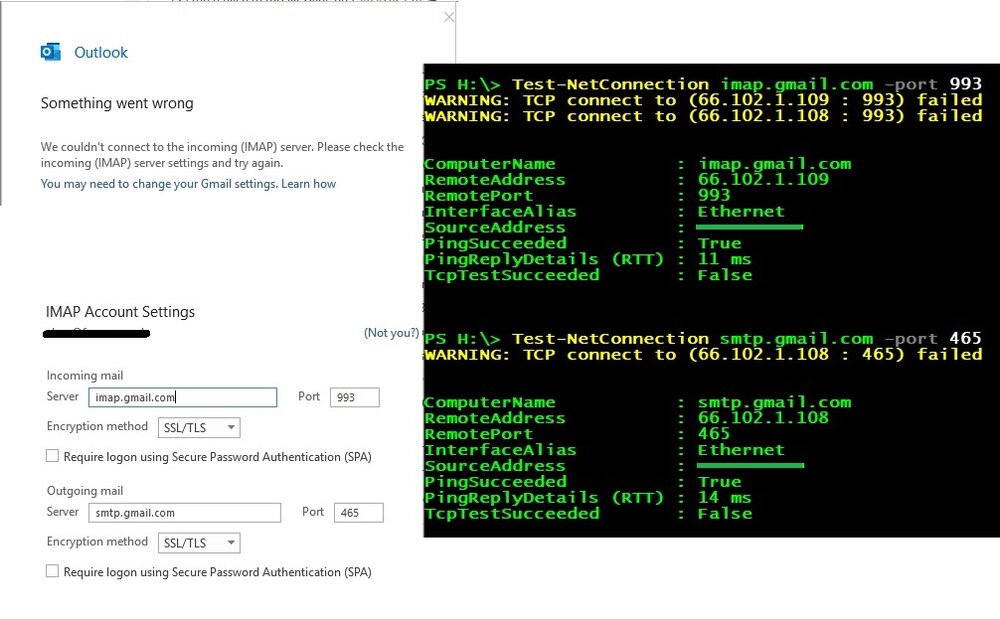Enable SPA checkbox under Incoming mail
This screenshot has width=1000, height=619.
(52, 456)
